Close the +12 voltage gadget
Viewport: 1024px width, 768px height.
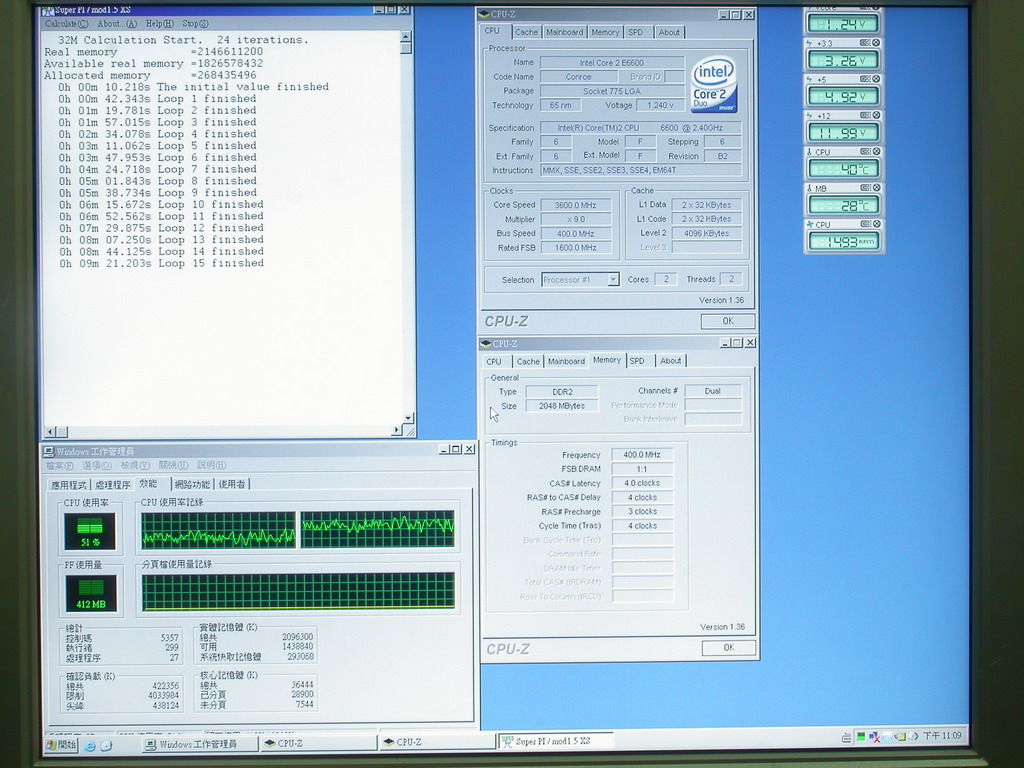(x=876, y=116)
